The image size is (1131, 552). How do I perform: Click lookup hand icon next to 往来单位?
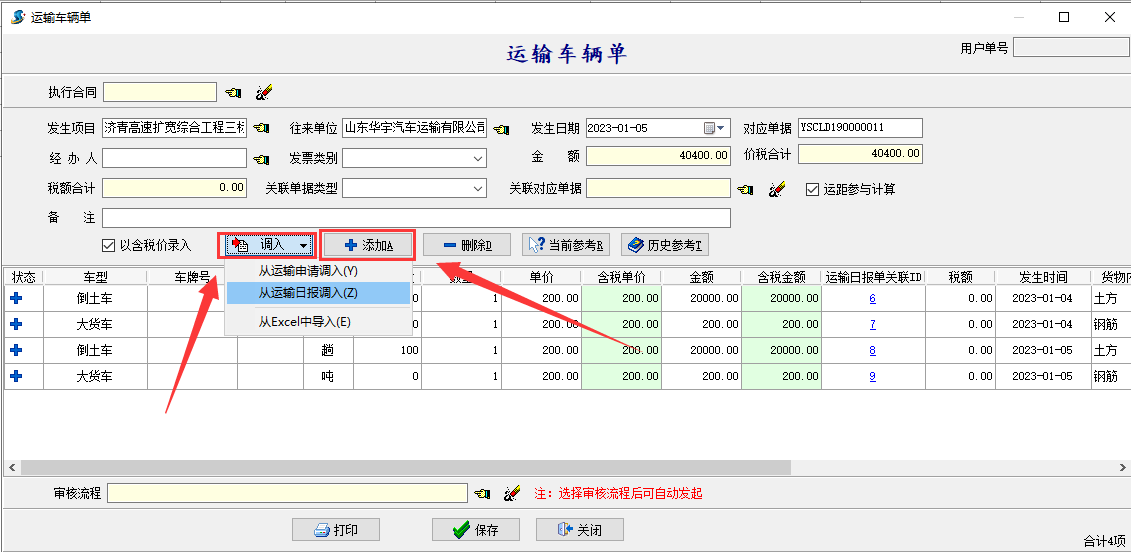tap(501, 128)
